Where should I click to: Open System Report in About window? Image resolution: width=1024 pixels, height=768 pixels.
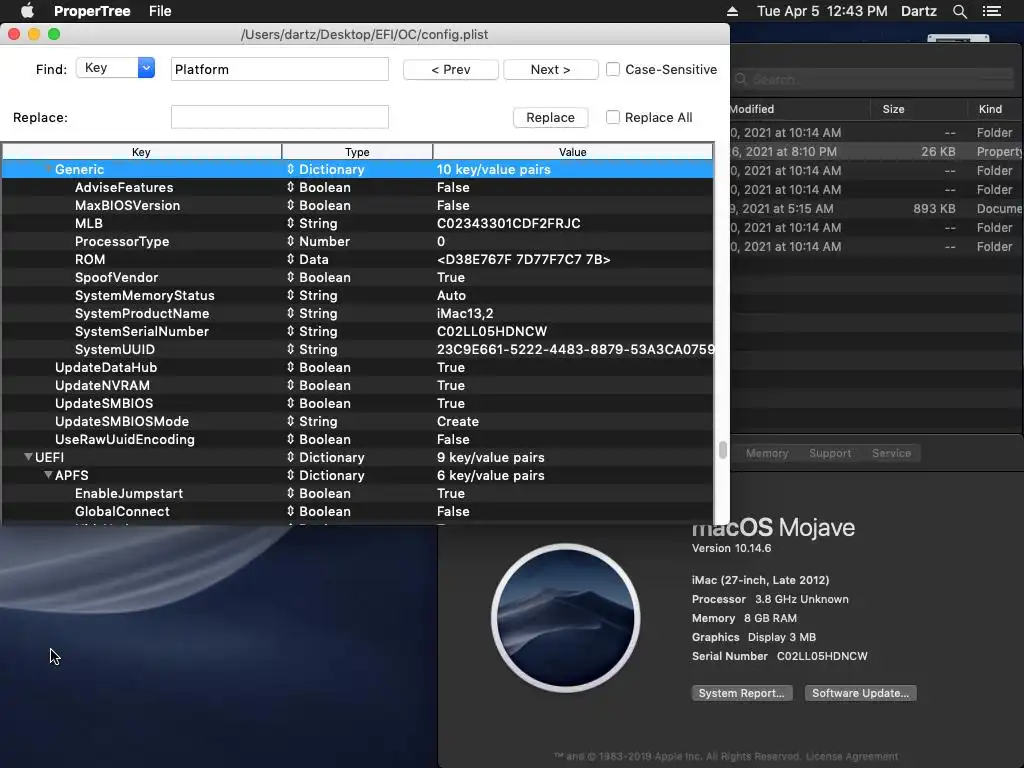pos(742,693)
